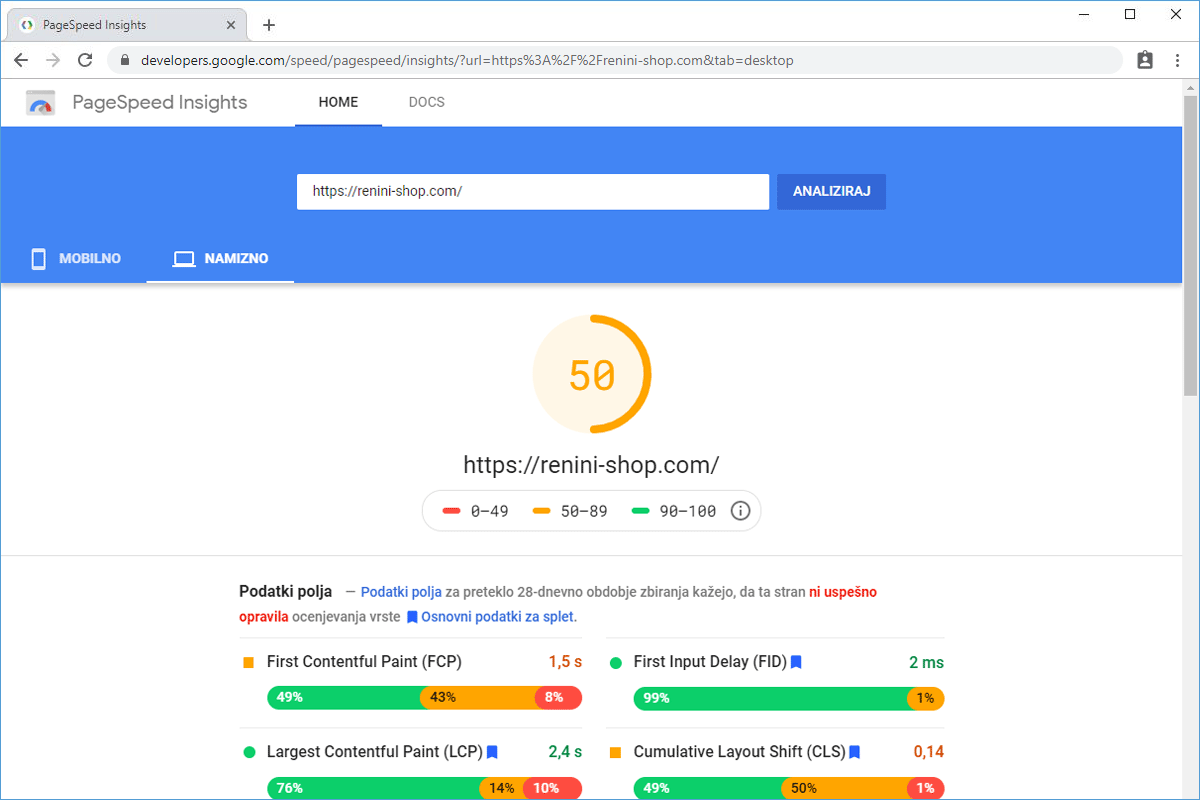Reload the page with browser refresh button

(x=85, y=60)
